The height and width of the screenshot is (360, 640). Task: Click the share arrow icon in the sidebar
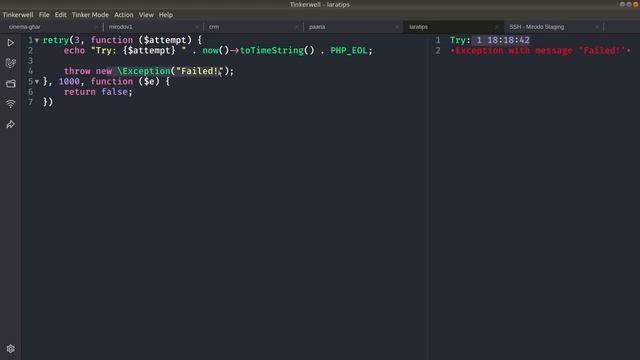coord(11,124)
